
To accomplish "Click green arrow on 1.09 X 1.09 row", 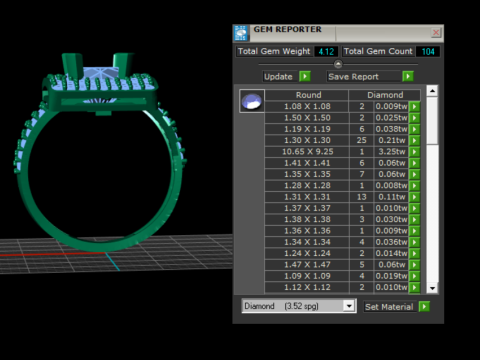I will [414, 276].
